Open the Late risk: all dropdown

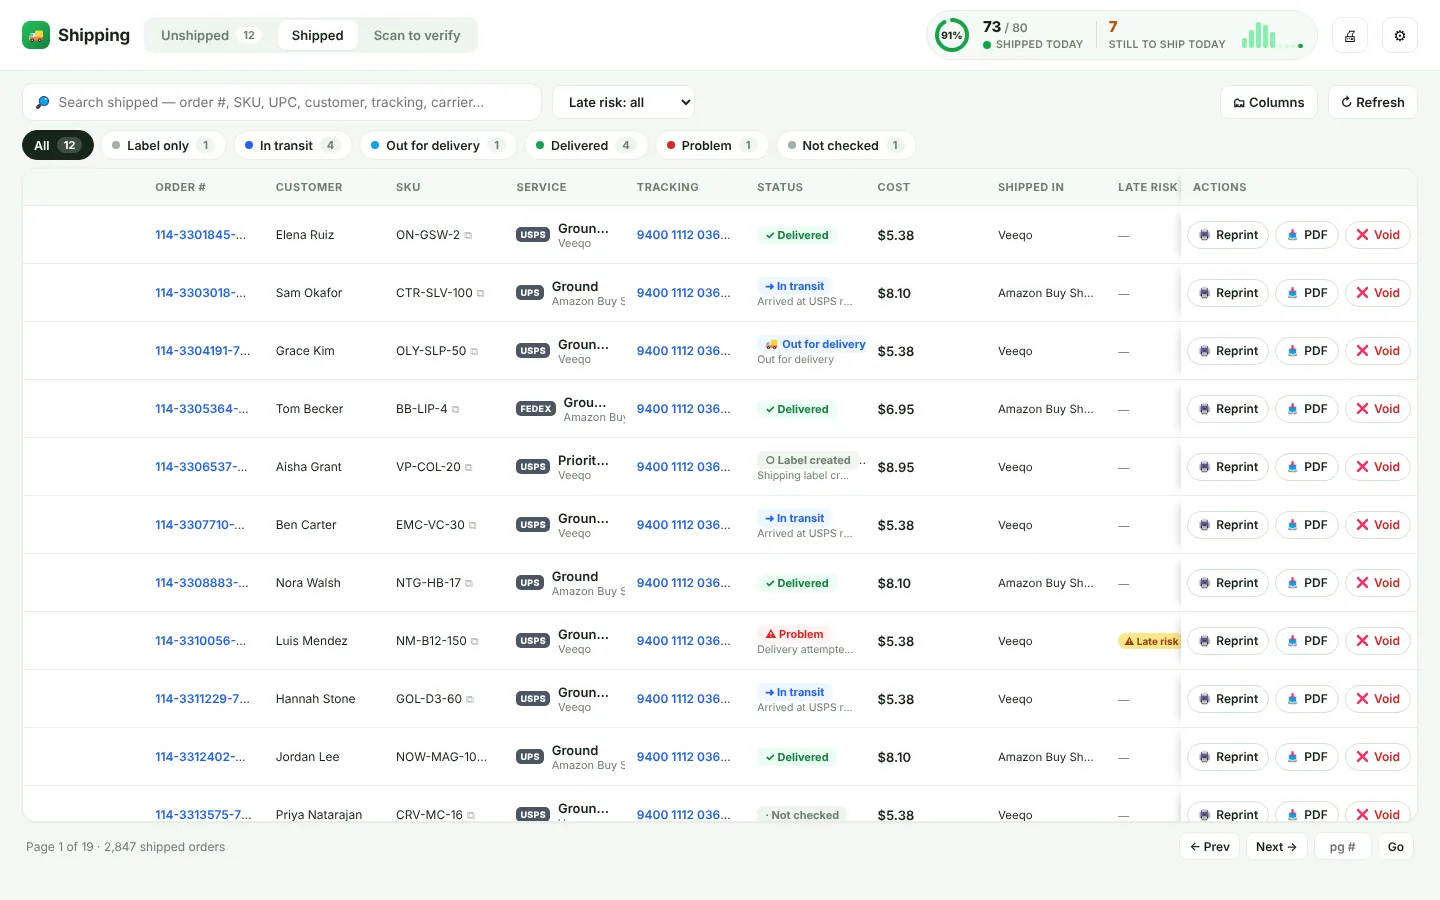(623, 102)
